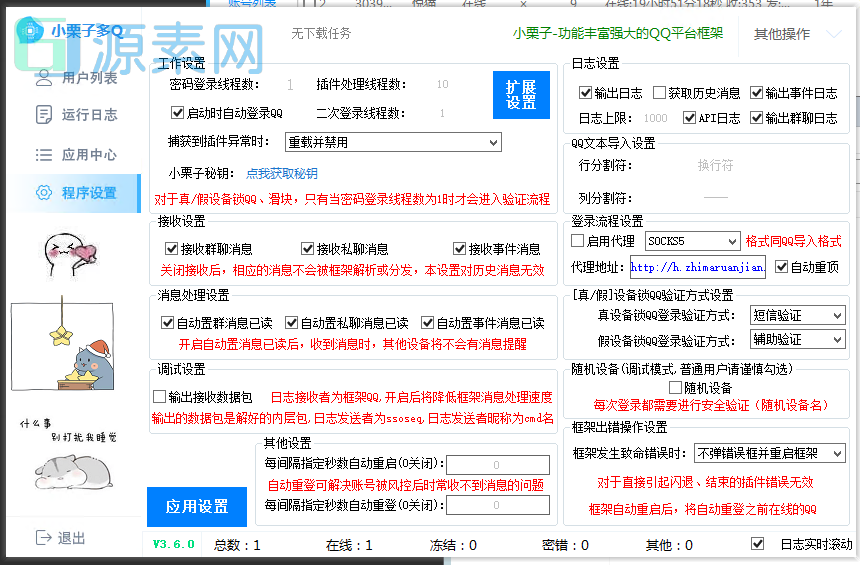Click 列分割符 input field

pos(716,198)
